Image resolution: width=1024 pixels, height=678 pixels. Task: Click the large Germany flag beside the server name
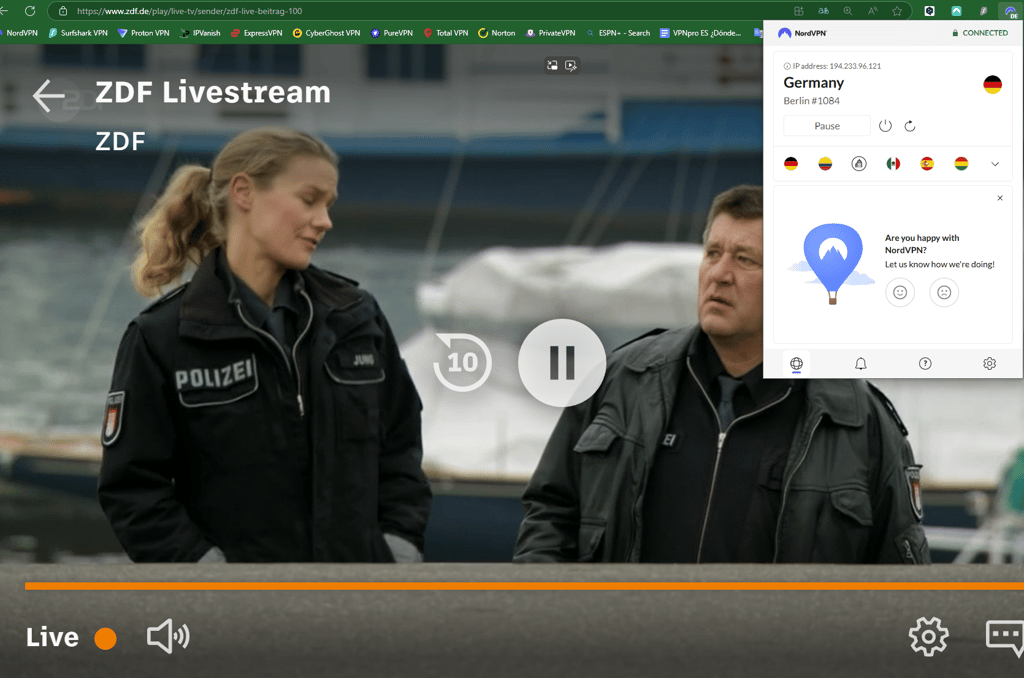click(992, 85)
